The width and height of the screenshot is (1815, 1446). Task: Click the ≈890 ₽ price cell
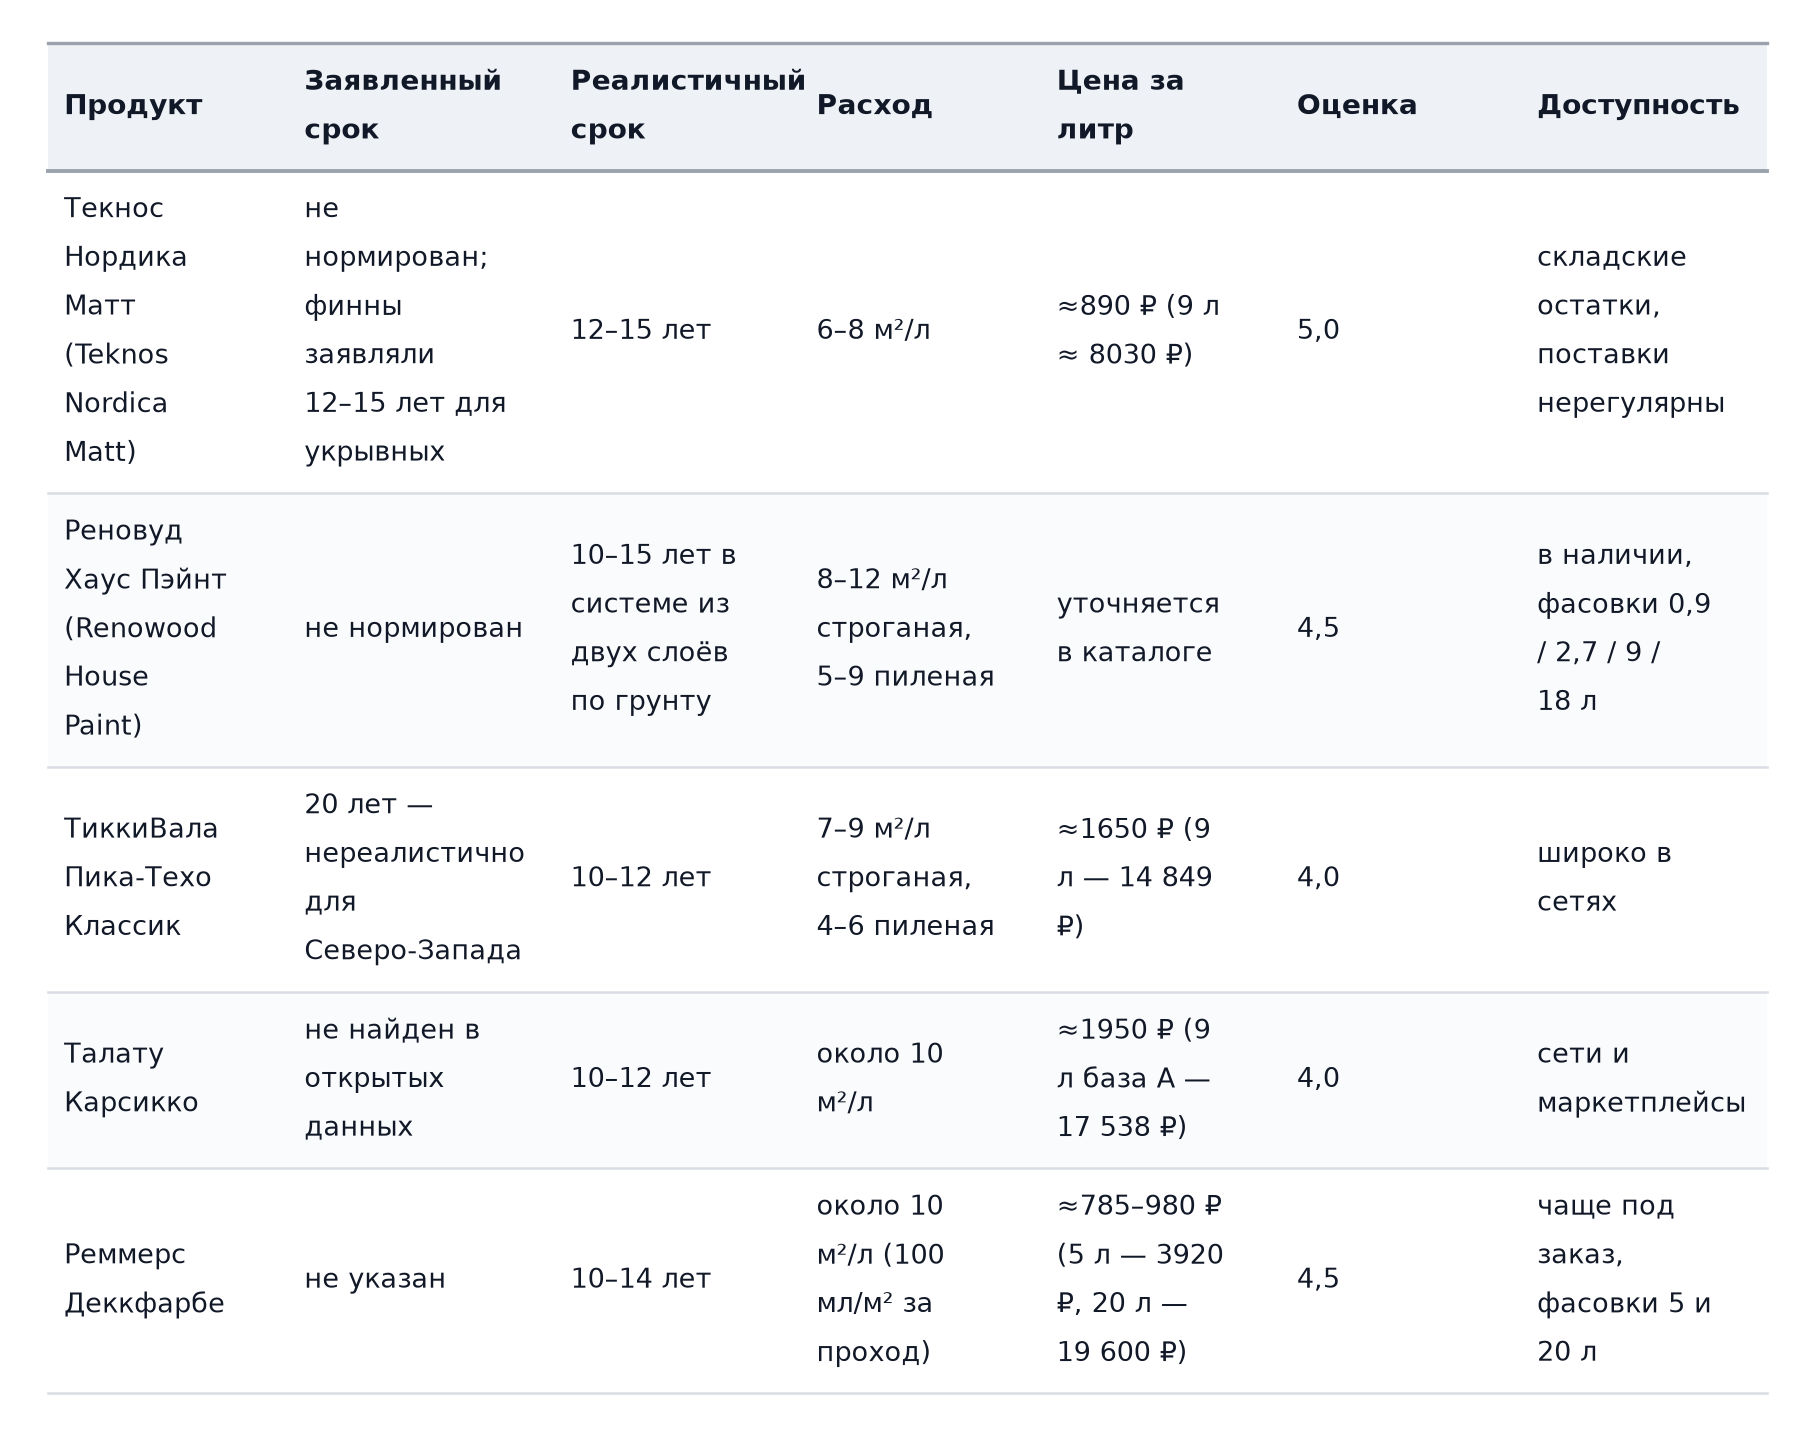1138,330
